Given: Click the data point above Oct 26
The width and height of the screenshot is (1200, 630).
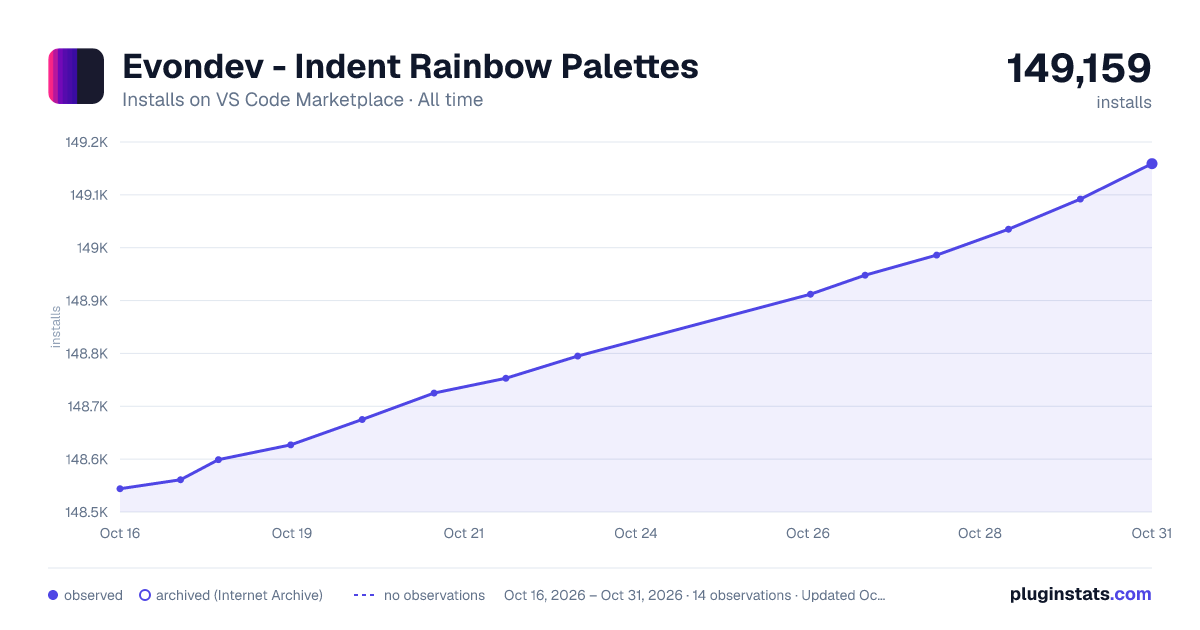Looking at the screenshot, I should pos(810,294).
